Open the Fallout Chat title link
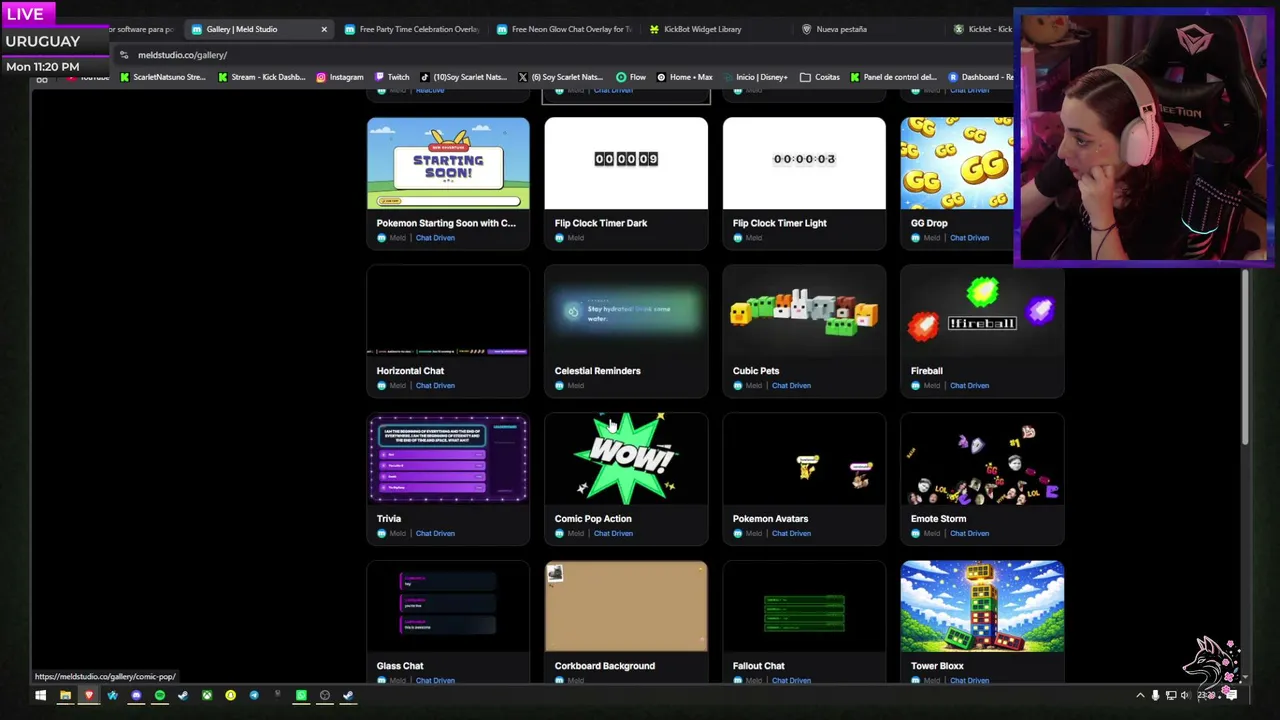The image size is (1280, 720). pos(758,666)
